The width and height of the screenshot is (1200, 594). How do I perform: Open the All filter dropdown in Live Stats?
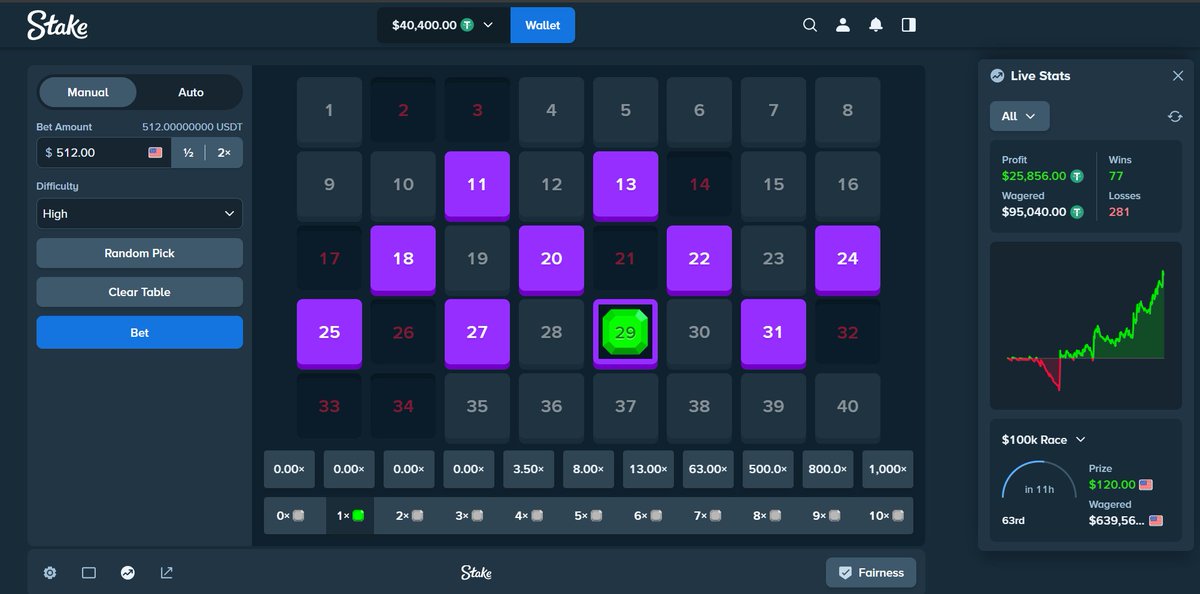tap(1019, 116)
